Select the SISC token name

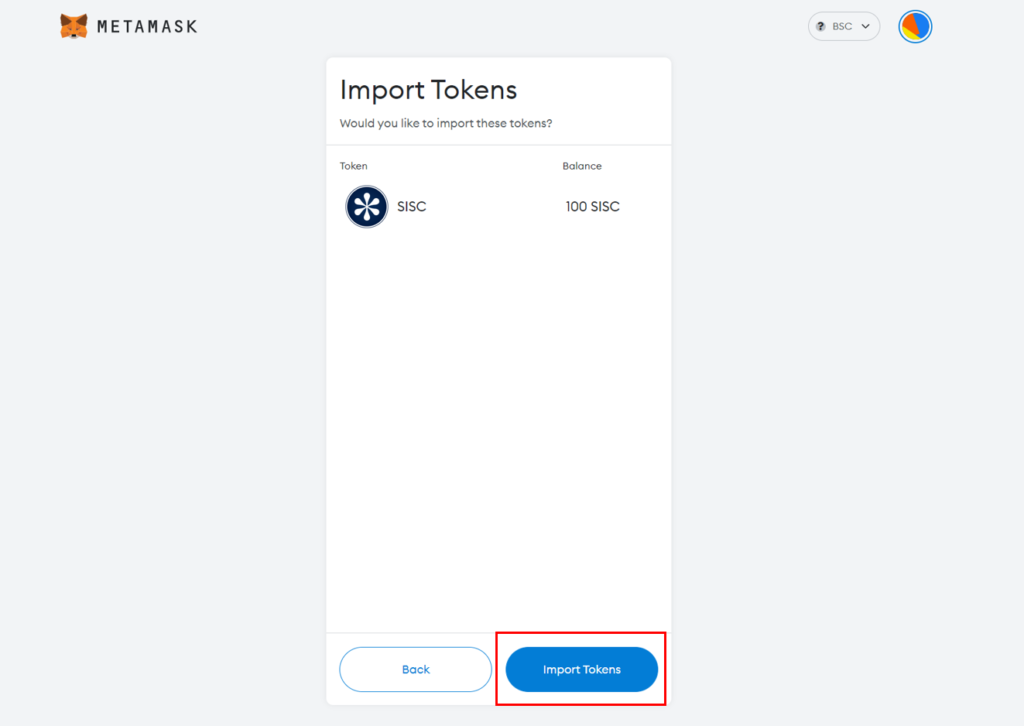(x=411, y=206)
